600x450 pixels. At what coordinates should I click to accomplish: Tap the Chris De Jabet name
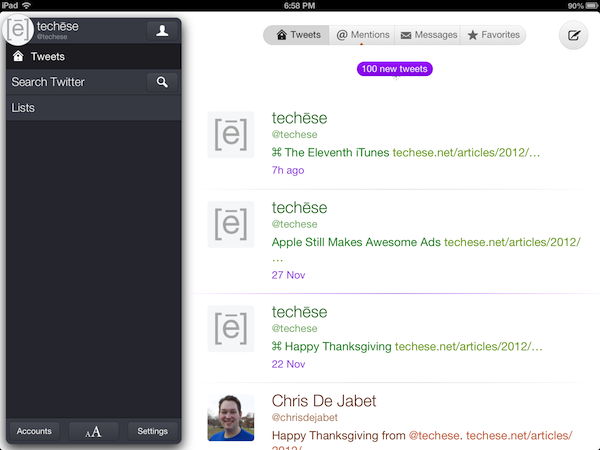(324, 401)
